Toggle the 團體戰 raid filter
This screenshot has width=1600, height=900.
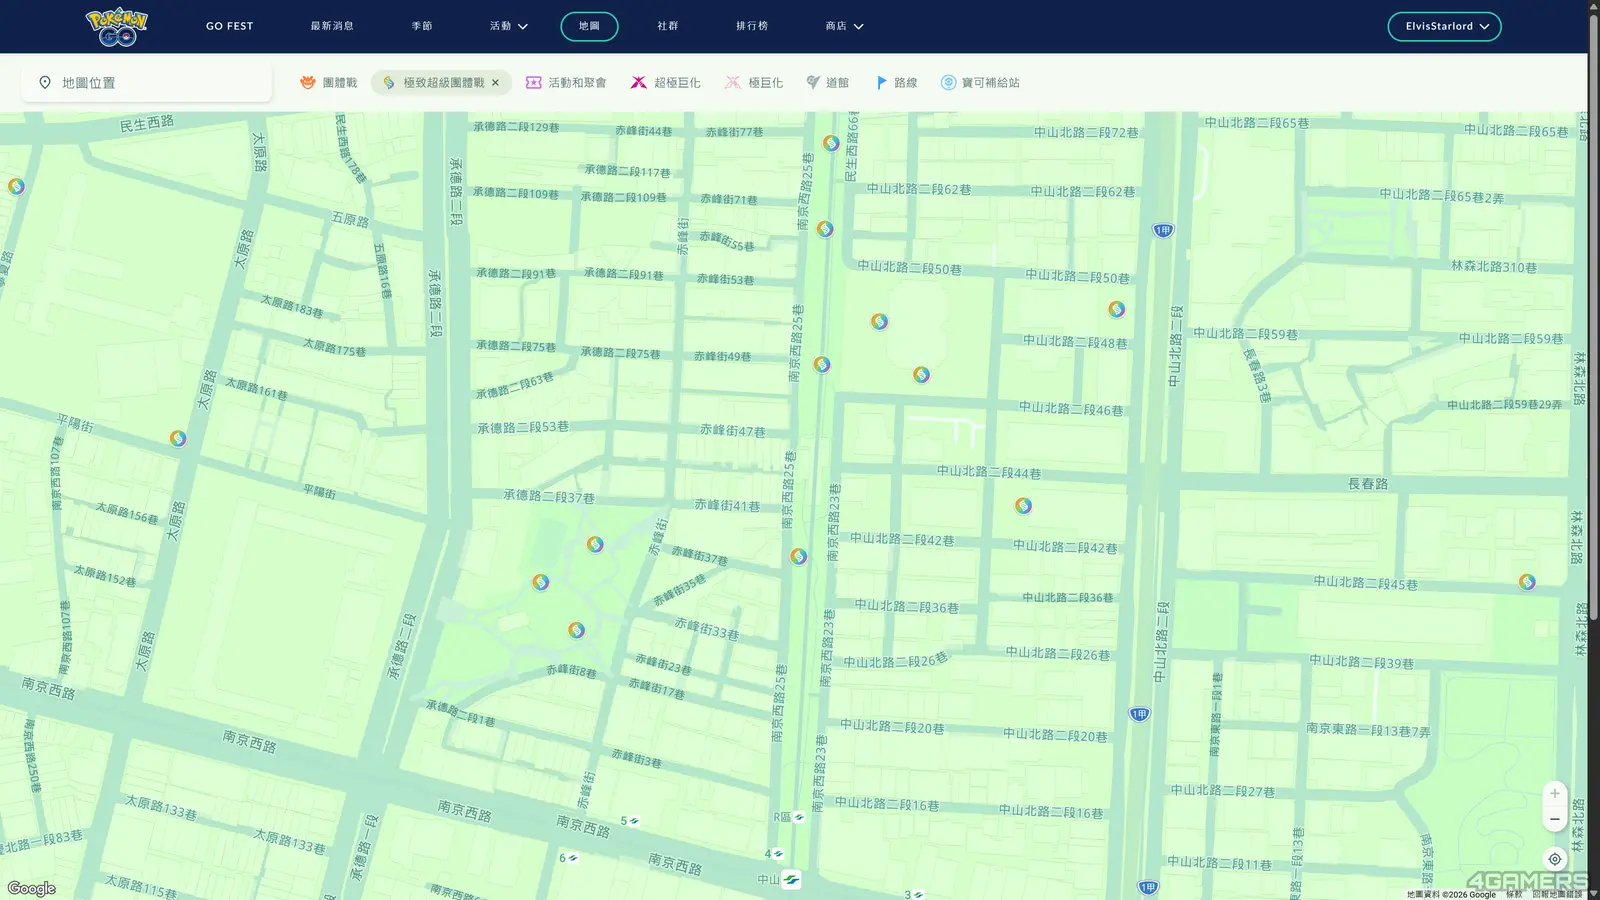(x=328, y=83)
